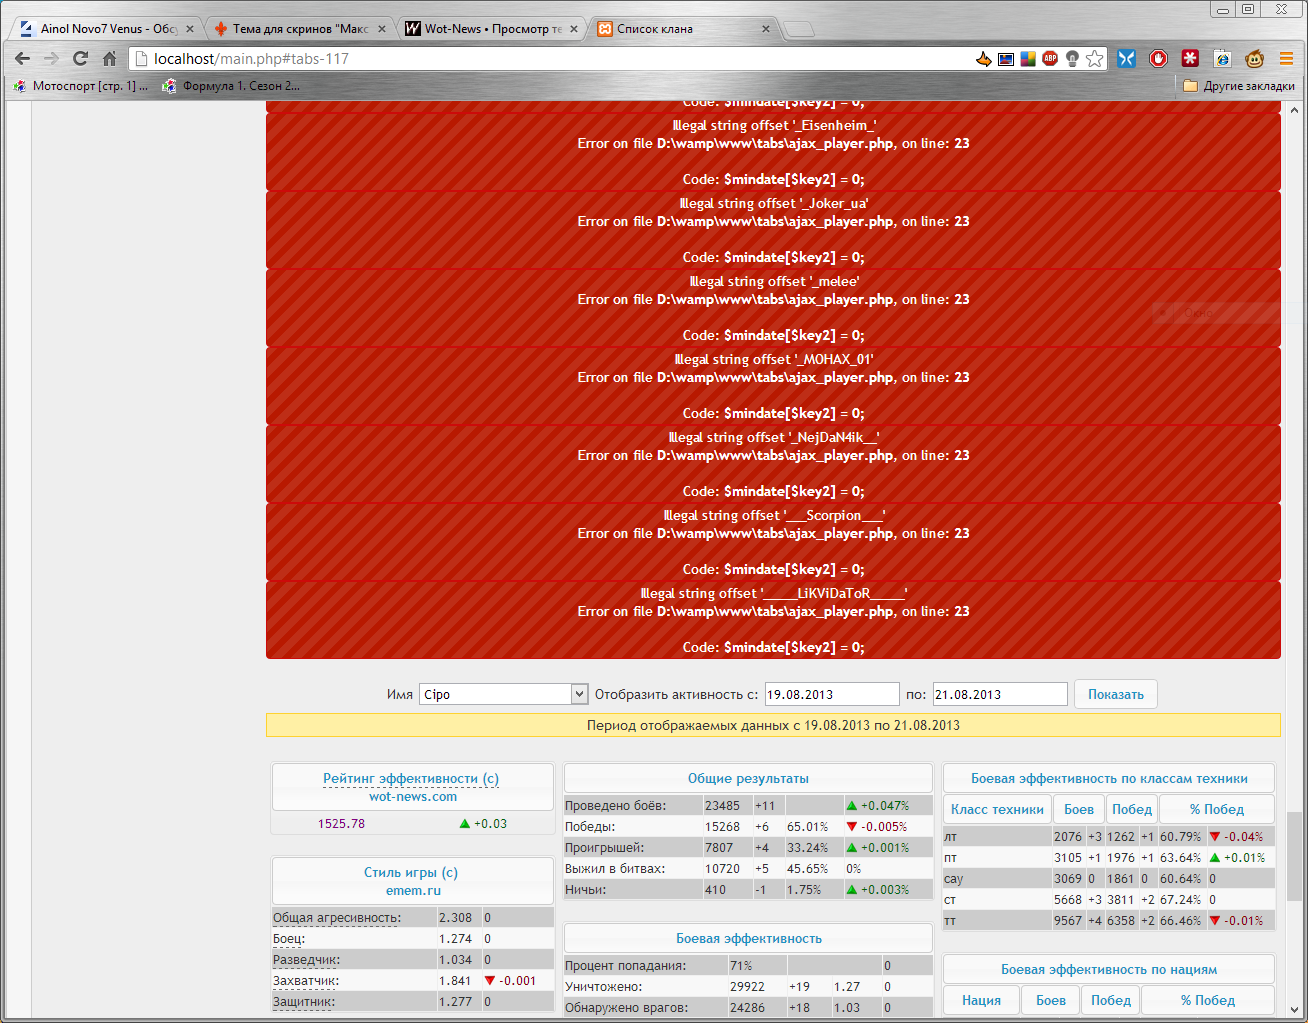Screen dimensions: 1308x1023
Task: Open the wot-news.com rating link
Action: click(412, 797)
